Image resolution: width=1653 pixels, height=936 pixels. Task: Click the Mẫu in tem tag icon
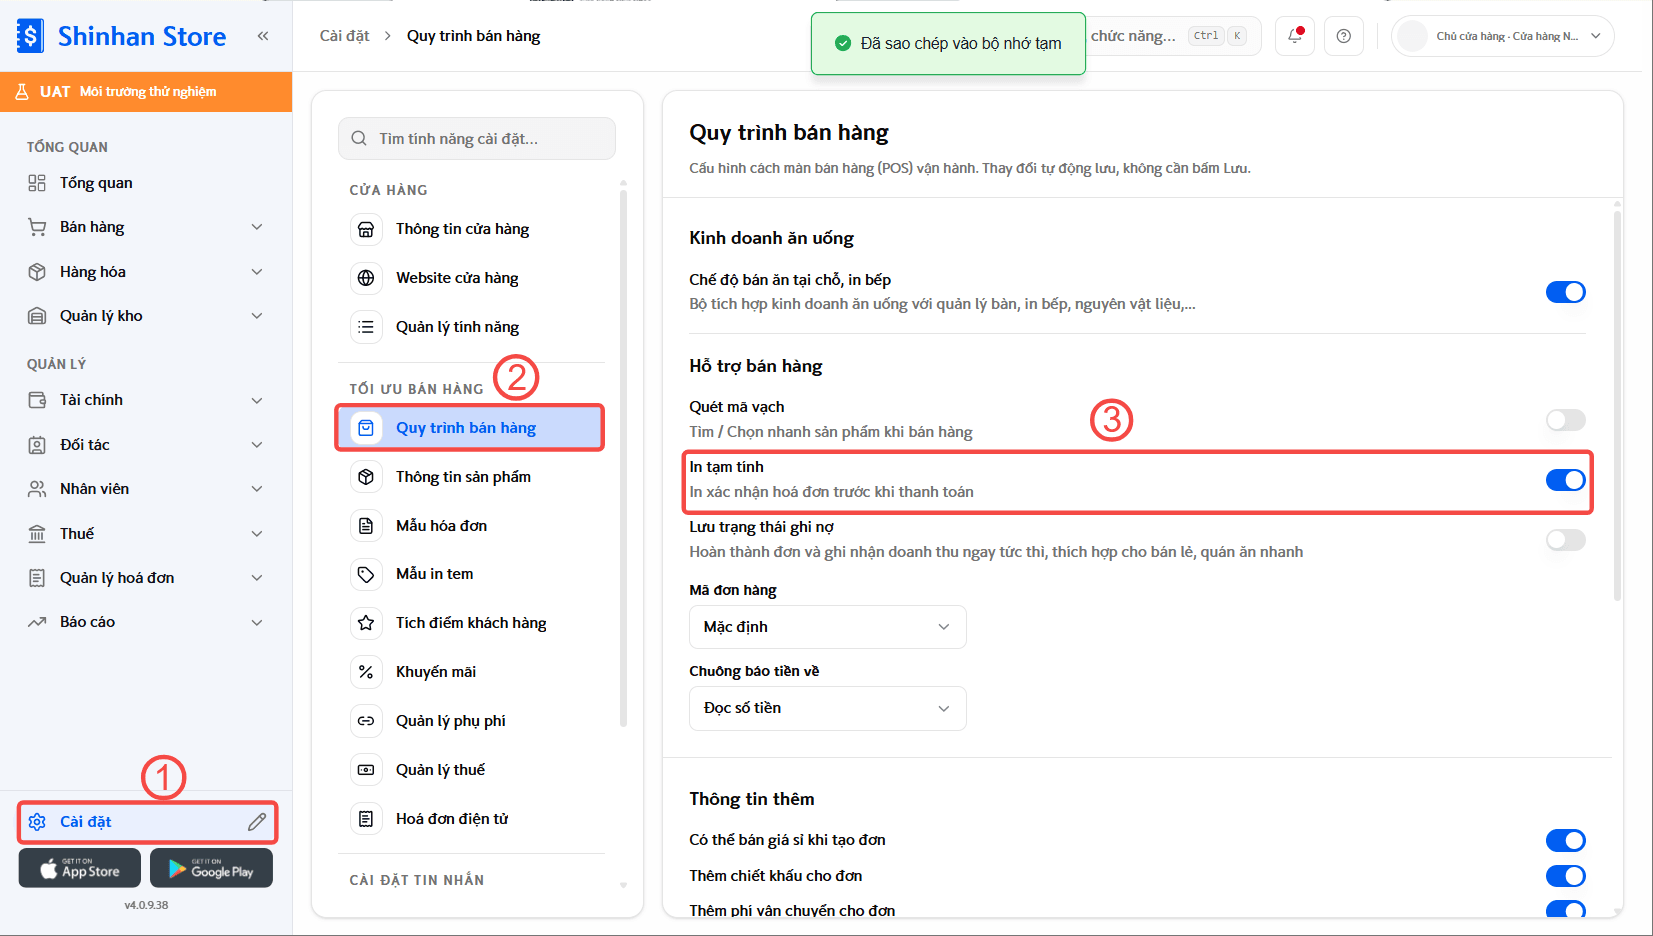[x=366, y=574]
